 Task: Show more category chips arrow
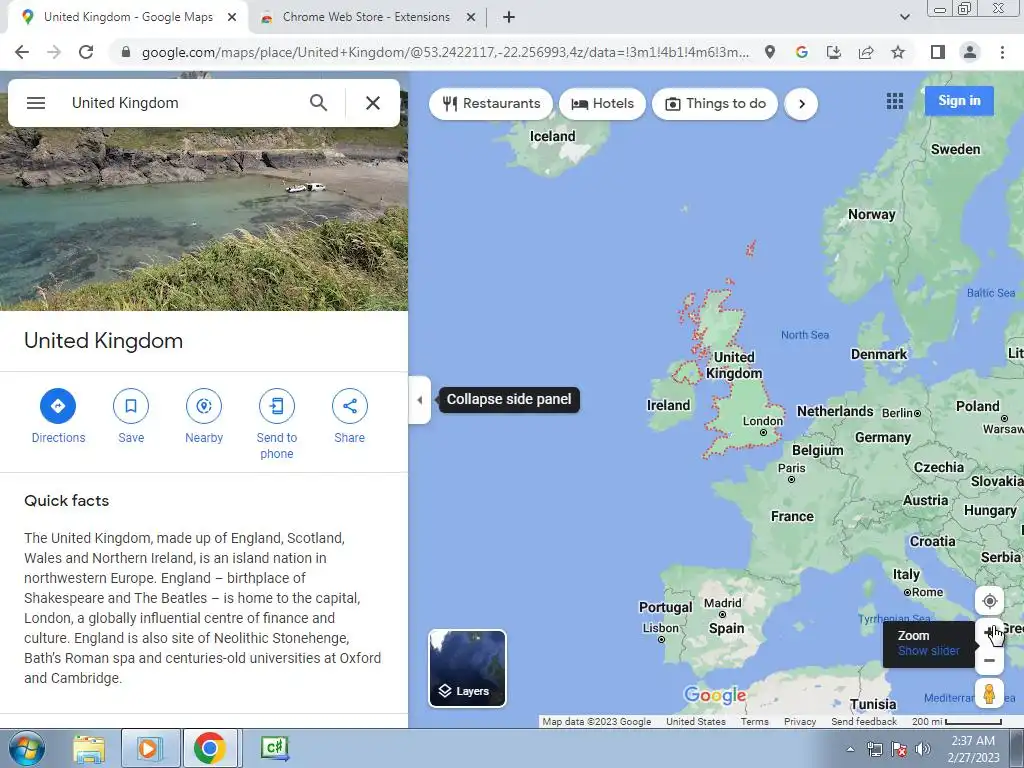pyautogui.click(x=801, y=104)
